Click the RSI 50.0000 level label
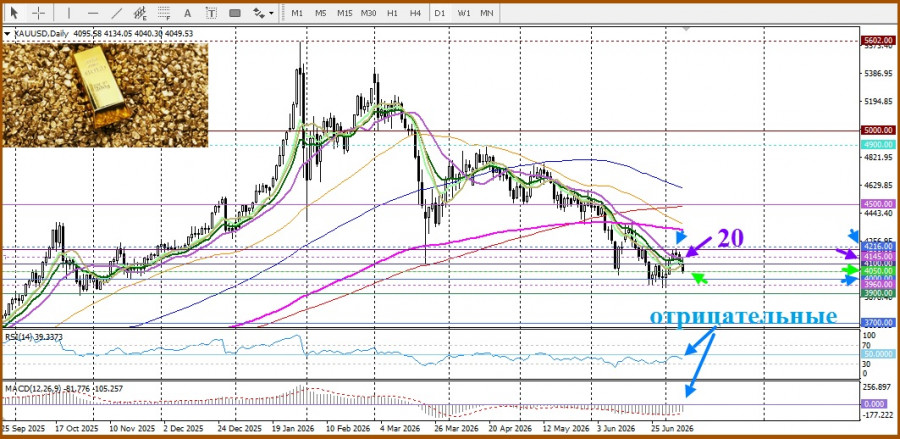900x439 pixels. pos(878,355)
